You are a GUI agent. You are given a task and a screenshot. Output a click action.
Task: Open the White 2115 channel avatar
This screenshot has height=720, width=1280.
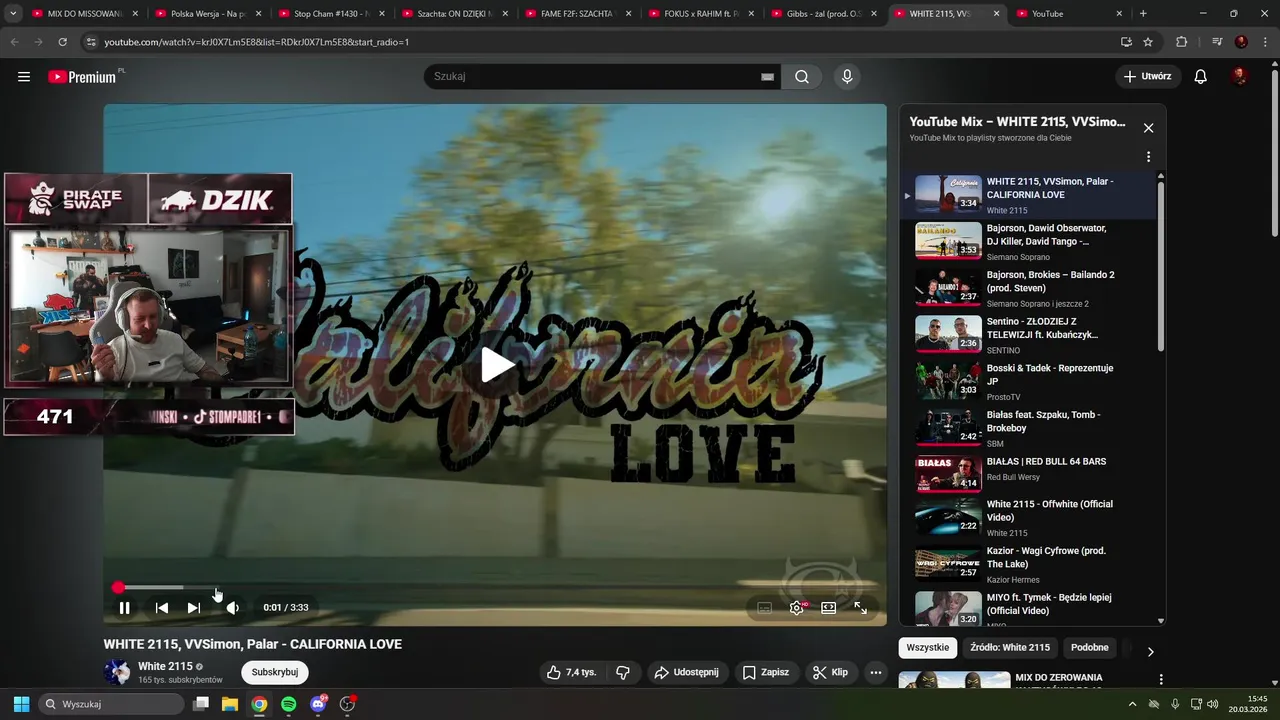pos(117,672)
